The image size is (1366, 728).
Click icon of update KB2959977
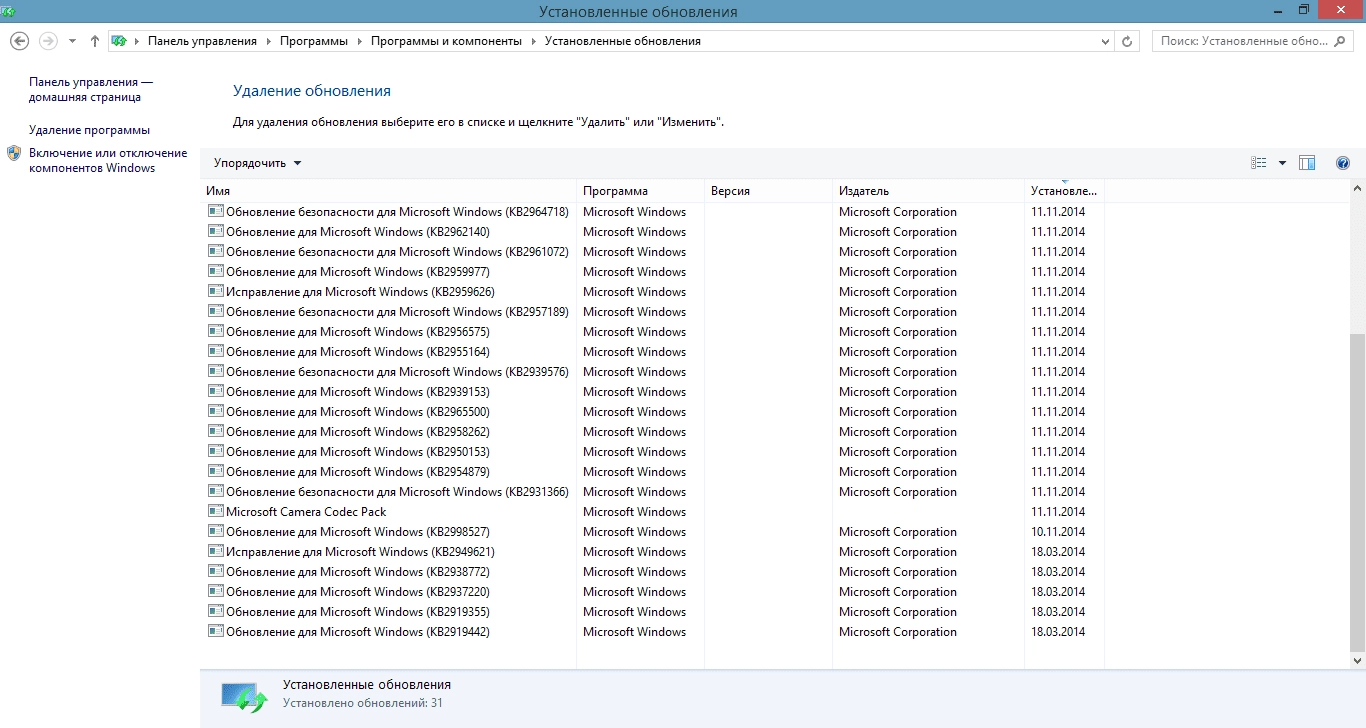click(215, 271)
